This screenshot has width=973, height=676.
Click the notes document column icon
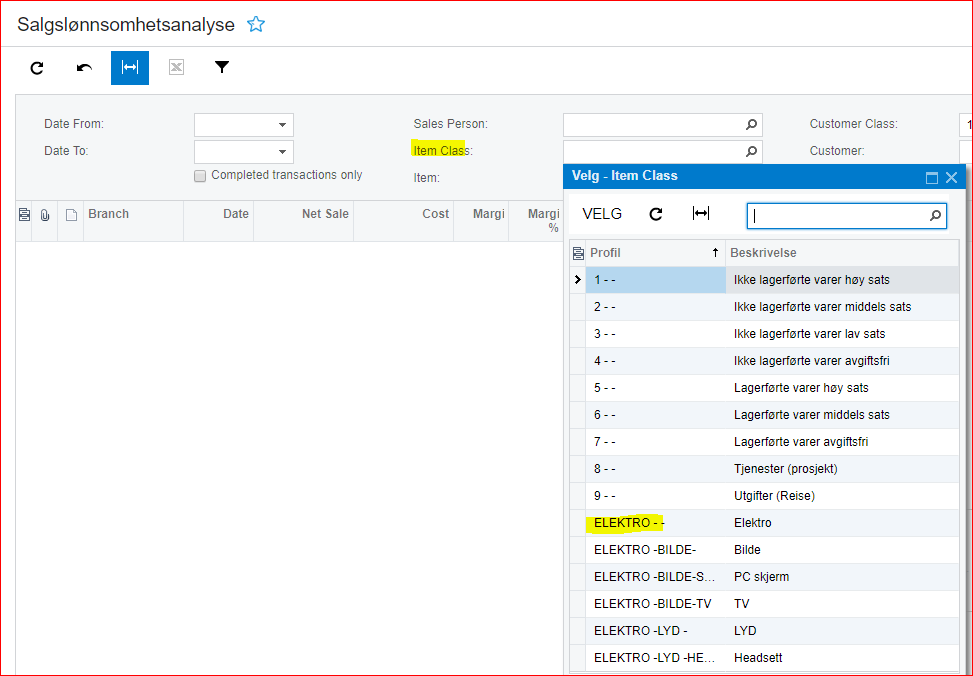[71, 215]
